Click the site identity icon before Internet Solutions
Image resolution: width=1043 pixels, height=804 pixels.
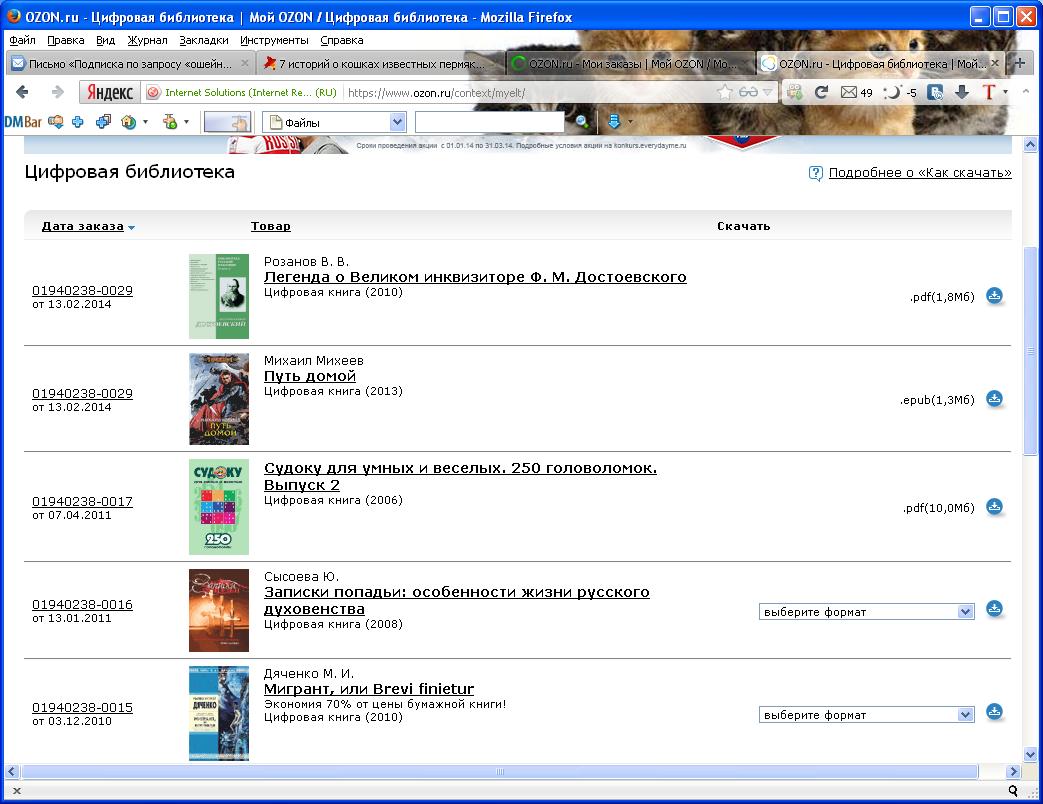click(154, 92)
